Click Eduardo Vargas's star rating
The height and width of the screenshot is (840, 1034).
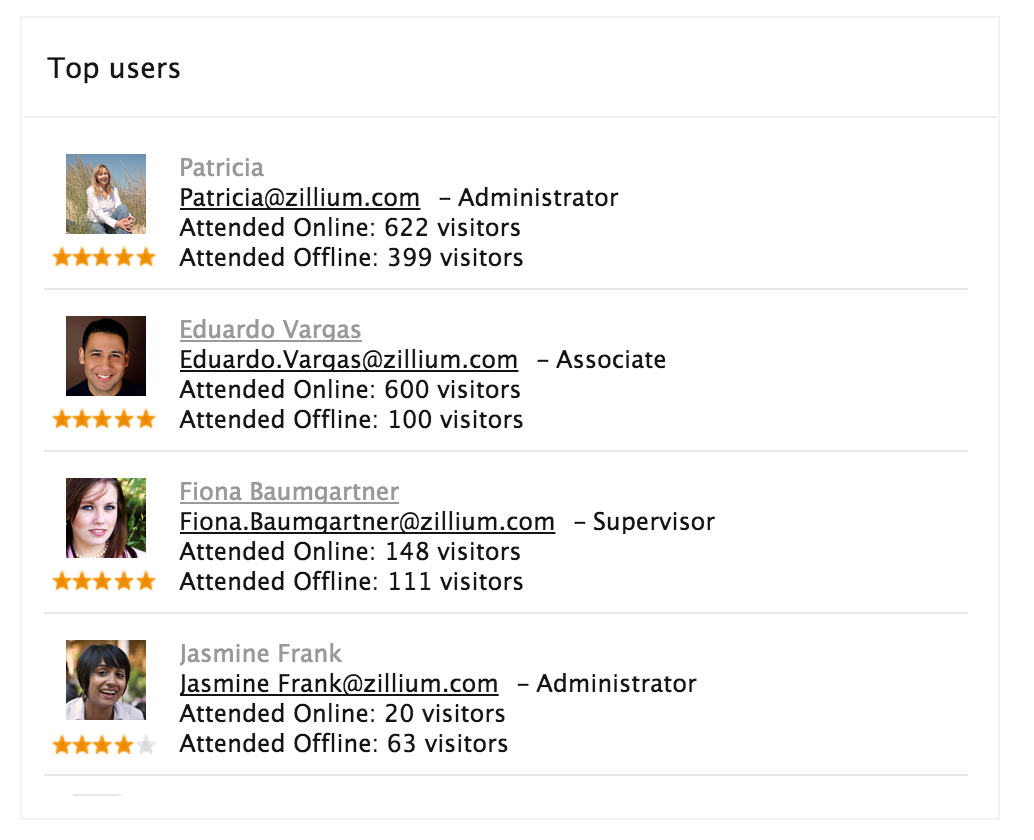tap(104, 420)
